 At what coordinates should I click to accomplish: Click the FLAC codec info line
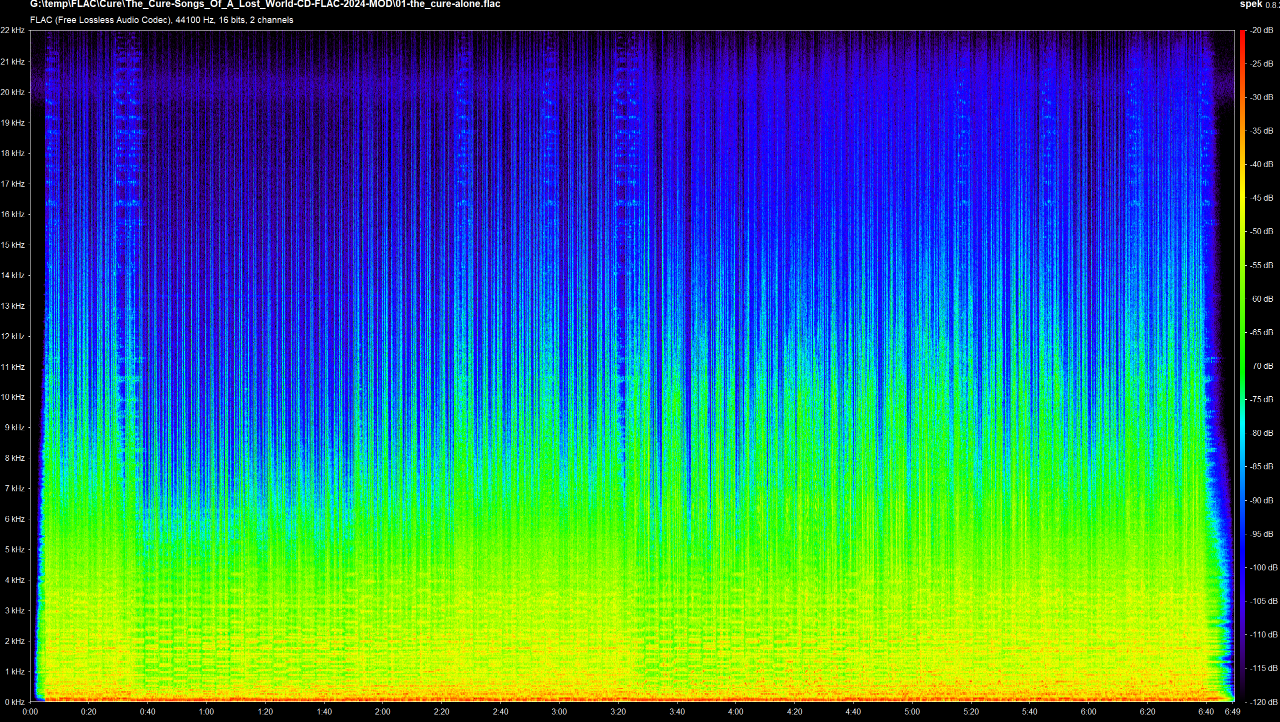point(162,19)
